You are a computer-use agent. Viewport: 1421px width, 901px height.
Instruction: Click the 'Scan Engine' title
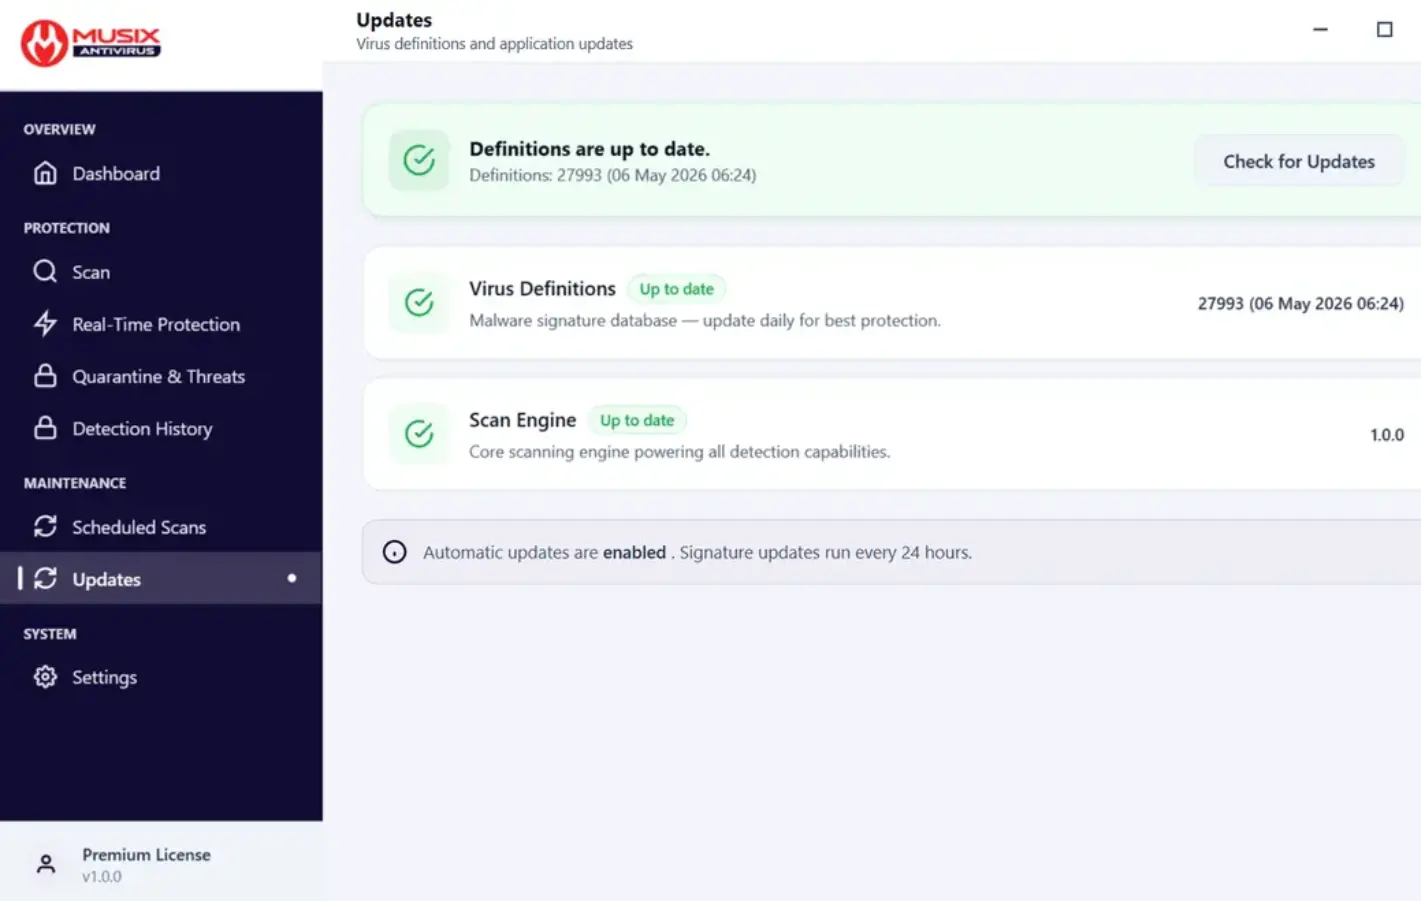pos(522,420)
